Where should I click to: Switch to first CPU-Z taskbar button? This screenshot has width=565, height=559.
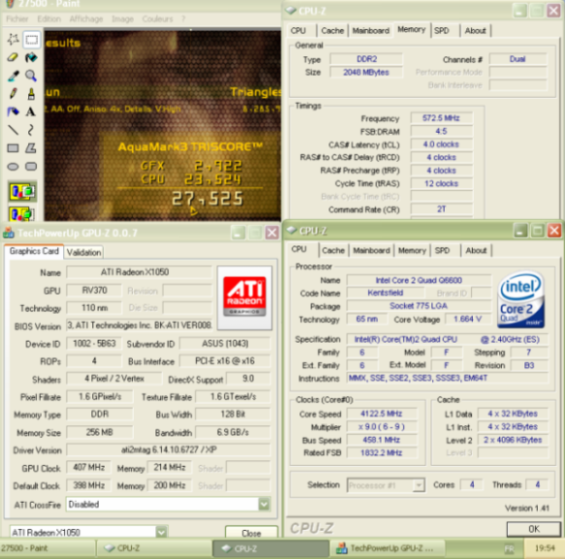tap(154, 548)
